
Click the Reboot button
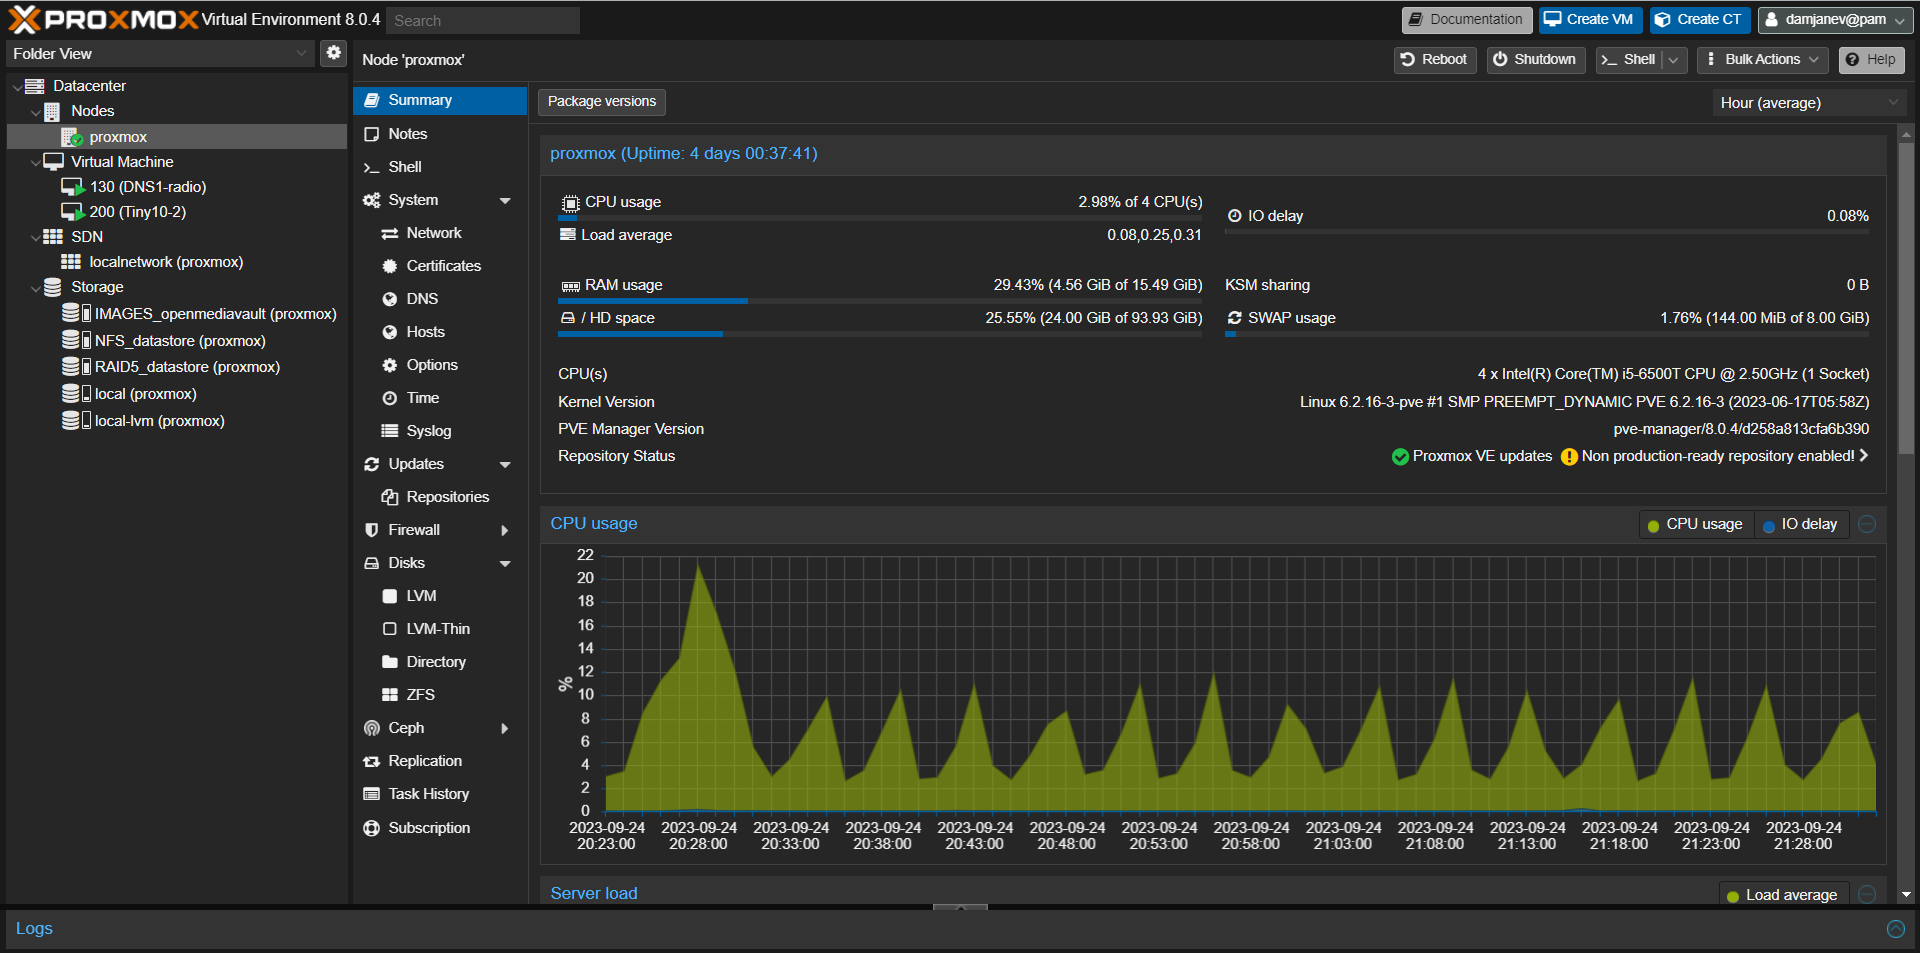[1435, 60]
